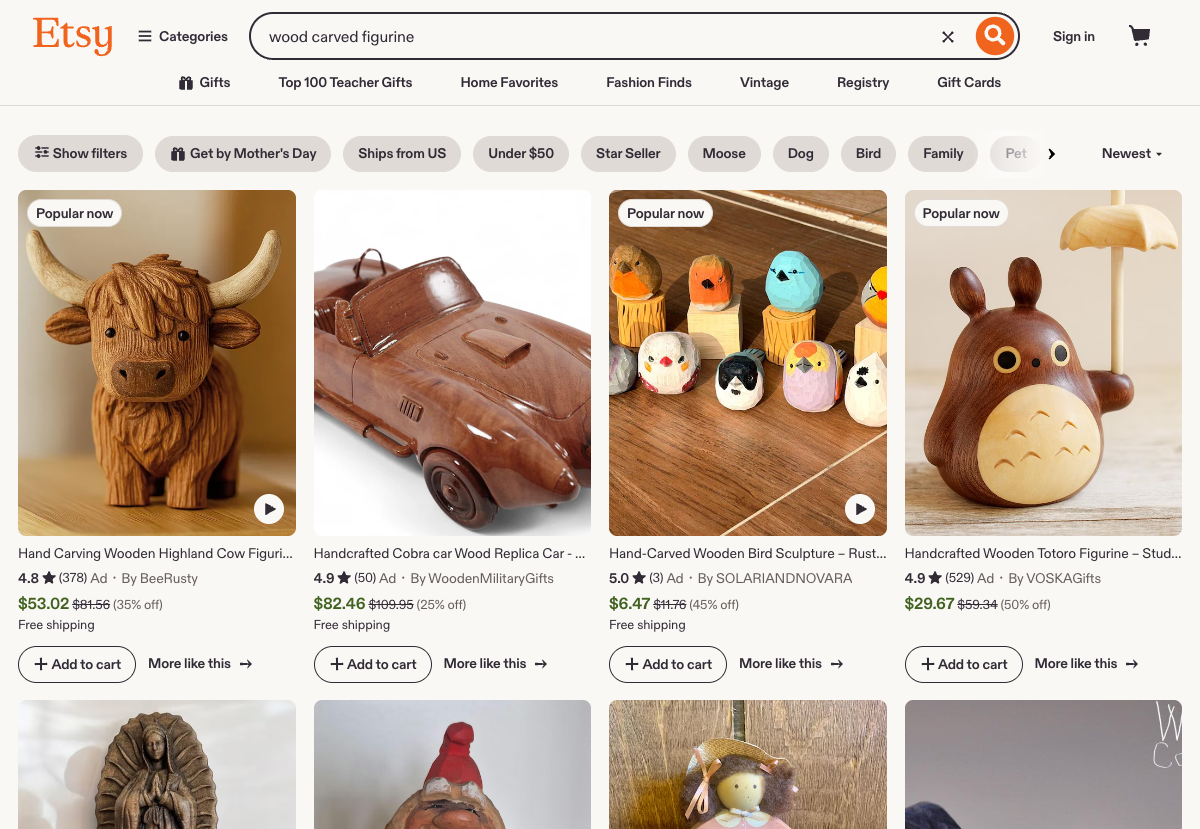Open the Categories menu
The width and height of the screenshot is (1200, 829).
tap(183, 37)
